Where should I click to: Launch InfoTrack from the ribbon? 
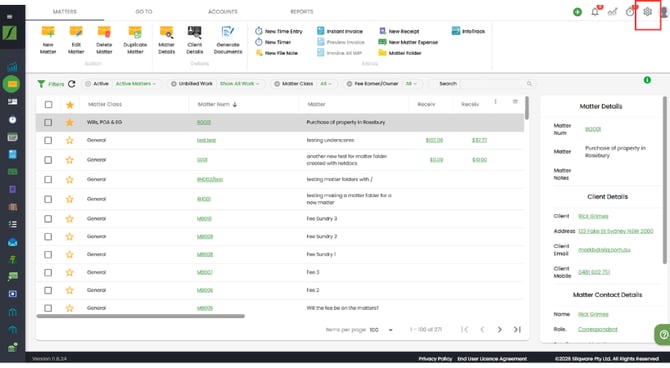point(468,31)
